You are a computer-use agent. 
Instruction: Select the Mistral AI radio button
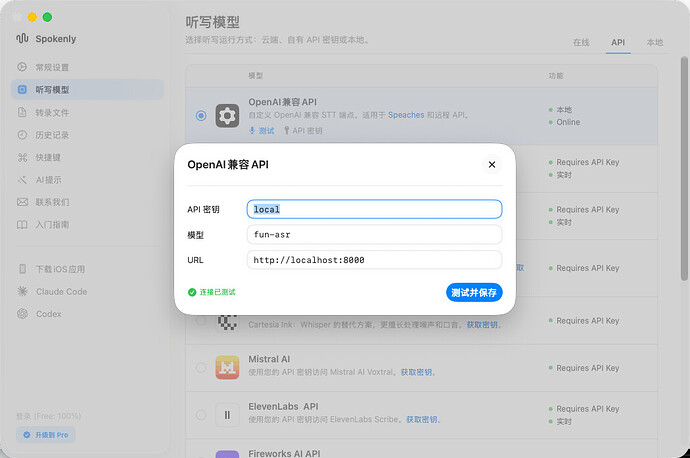click(x=201, y=367)
